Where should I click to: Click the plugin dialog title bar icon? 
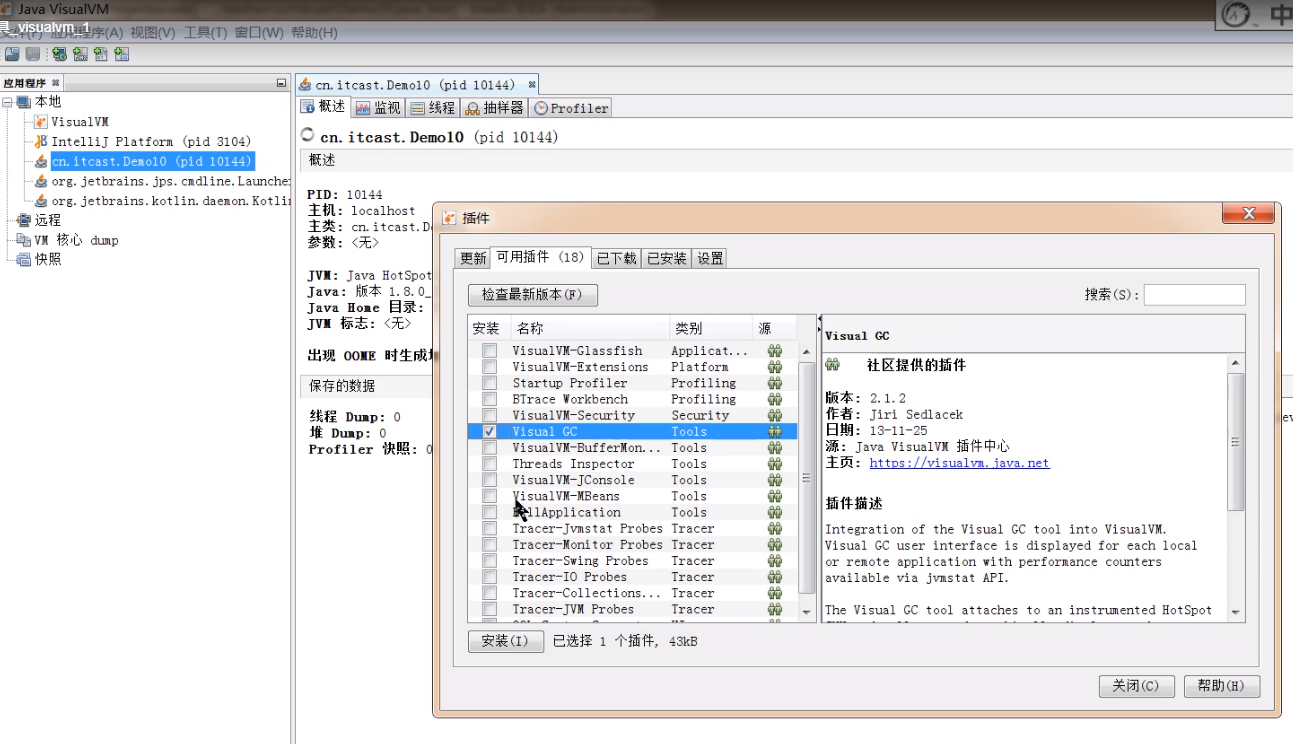tap(449, 218)
